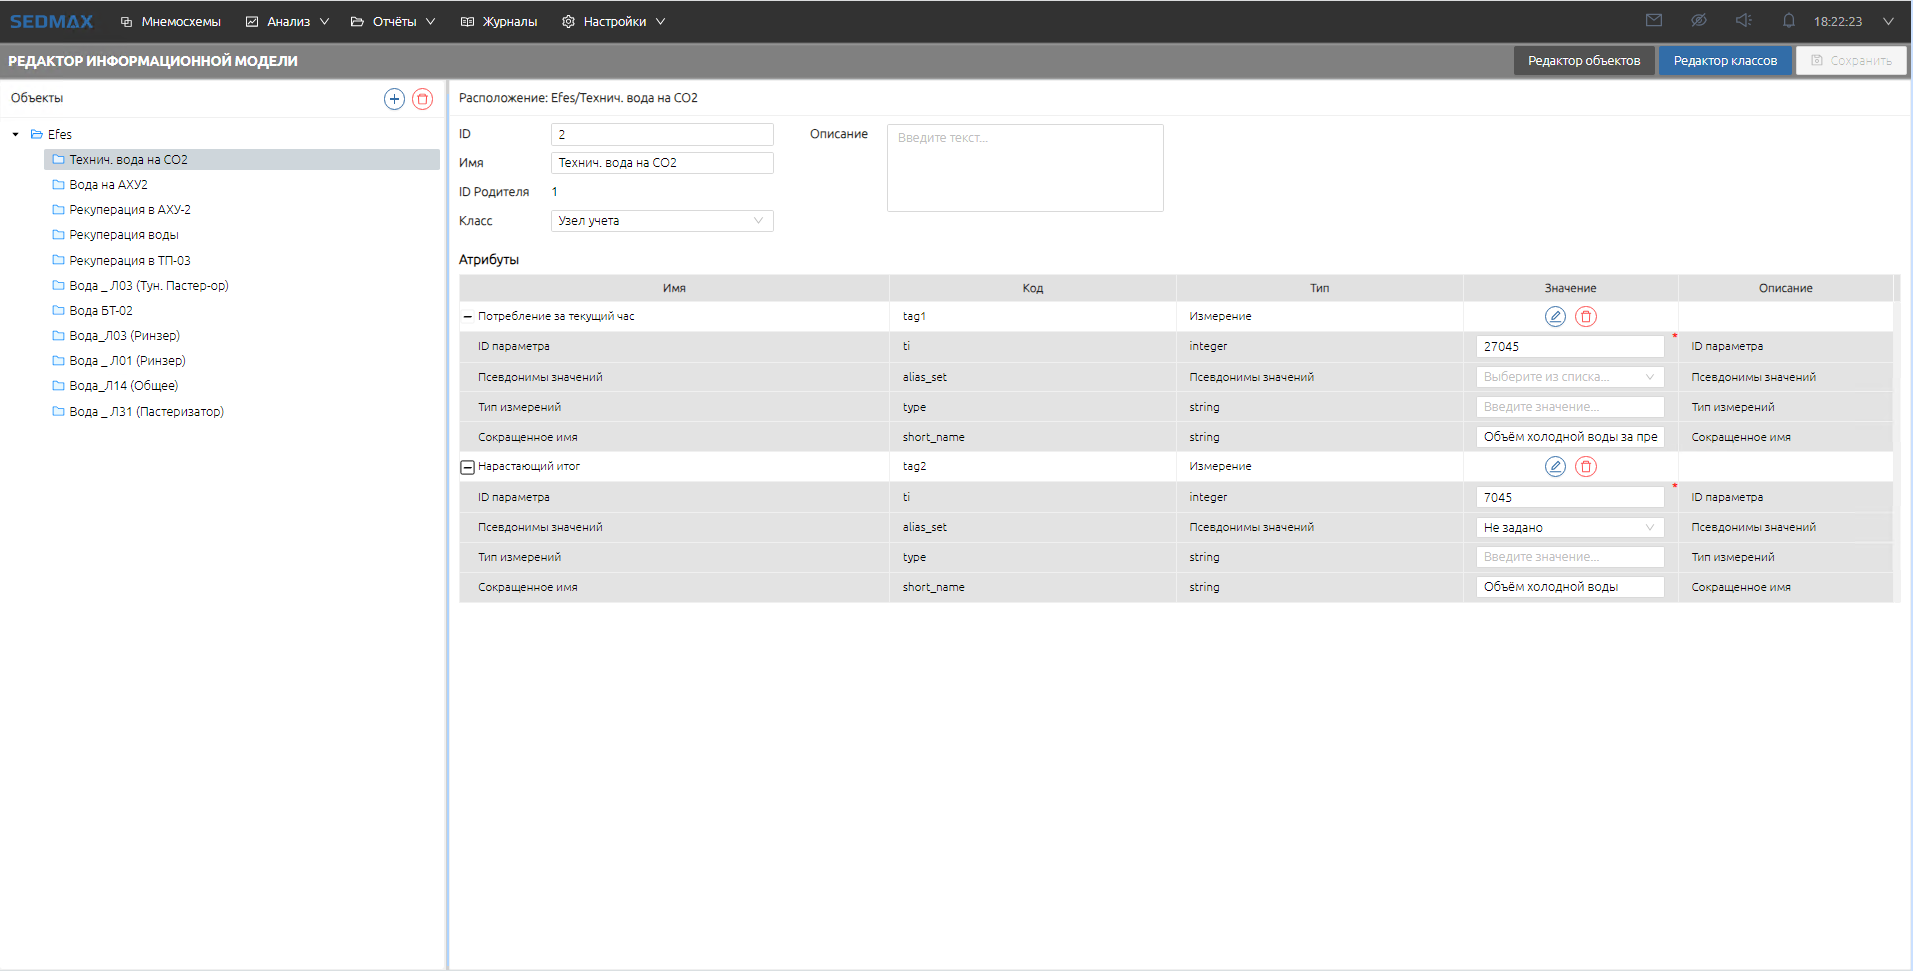
Task: Delete the tag1 attribute row
Action: coord(1586,317)
